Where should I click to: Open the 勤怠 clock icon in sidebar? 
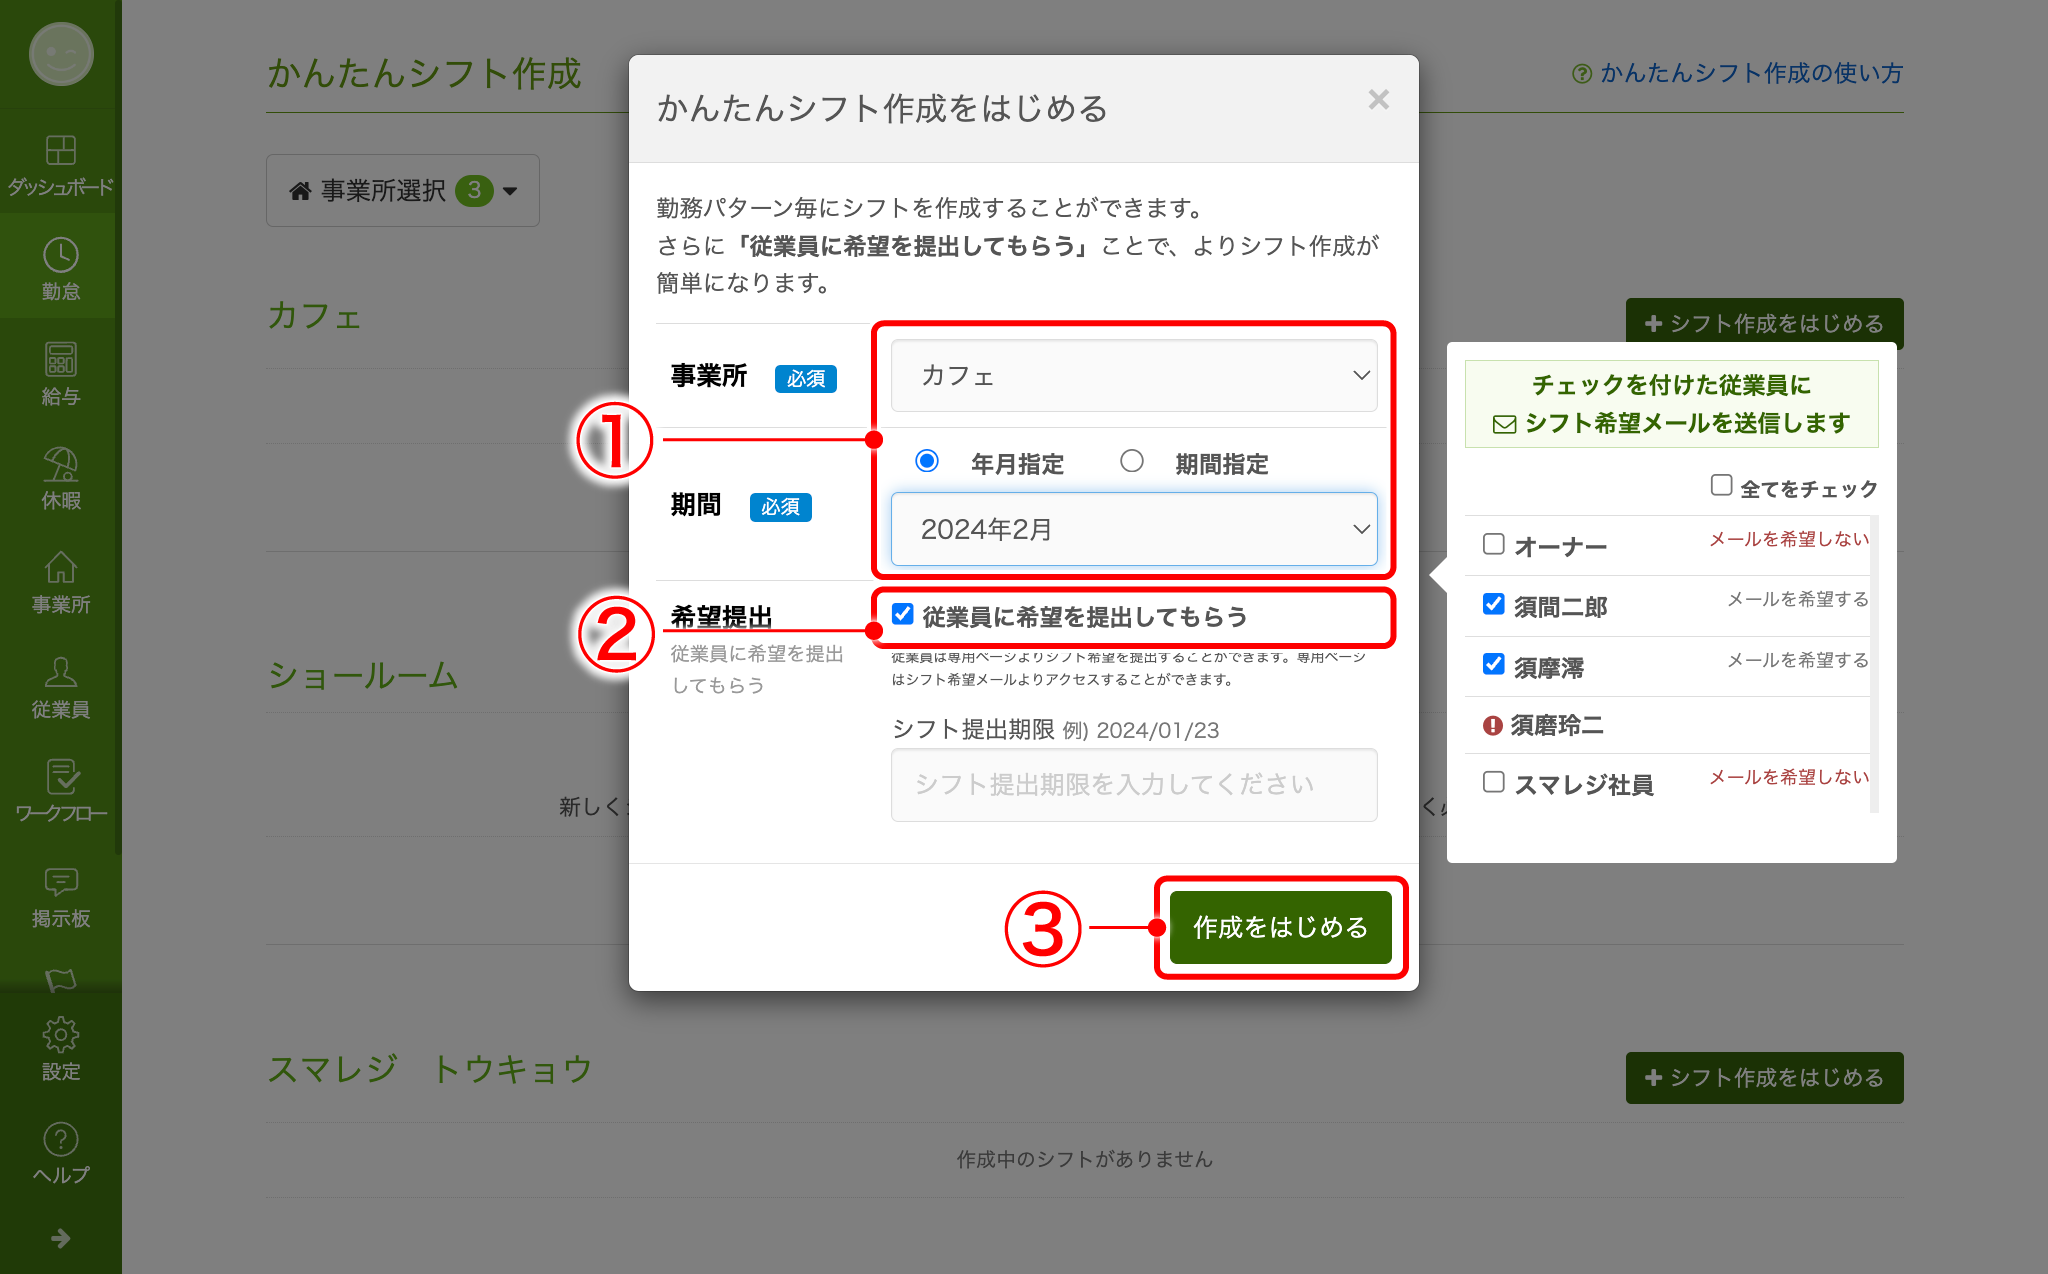(60, 256)
